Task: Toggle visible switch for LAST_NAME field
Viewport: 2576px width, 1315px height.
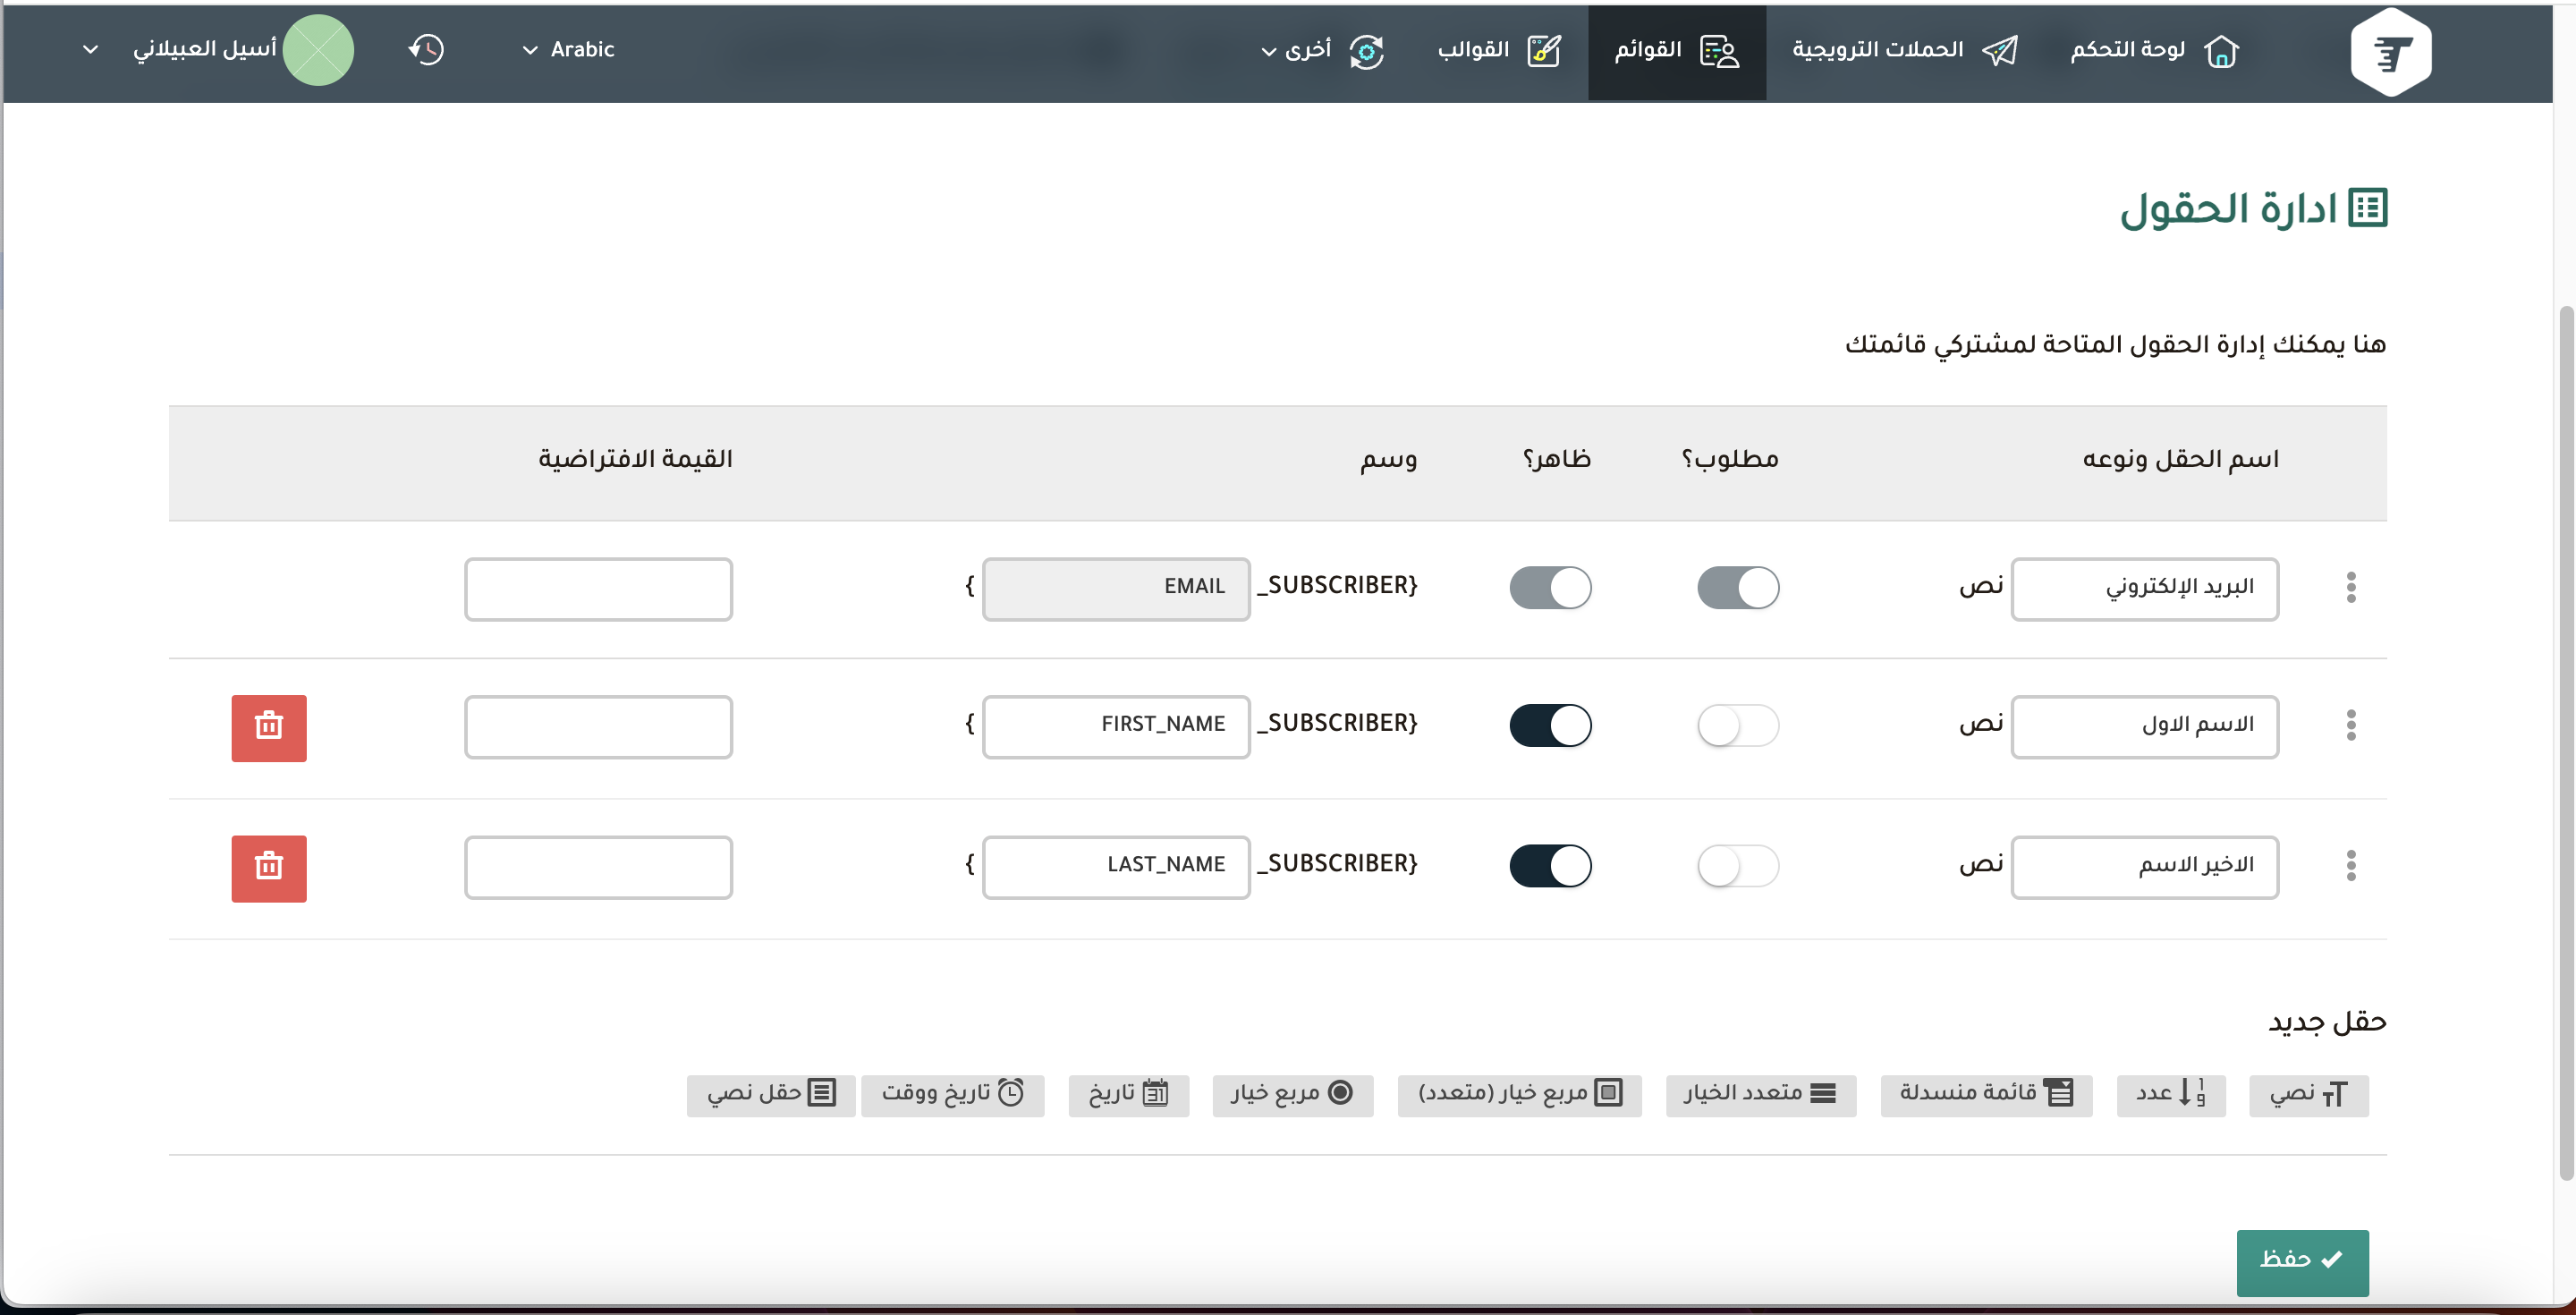Action: (1549, 865)
